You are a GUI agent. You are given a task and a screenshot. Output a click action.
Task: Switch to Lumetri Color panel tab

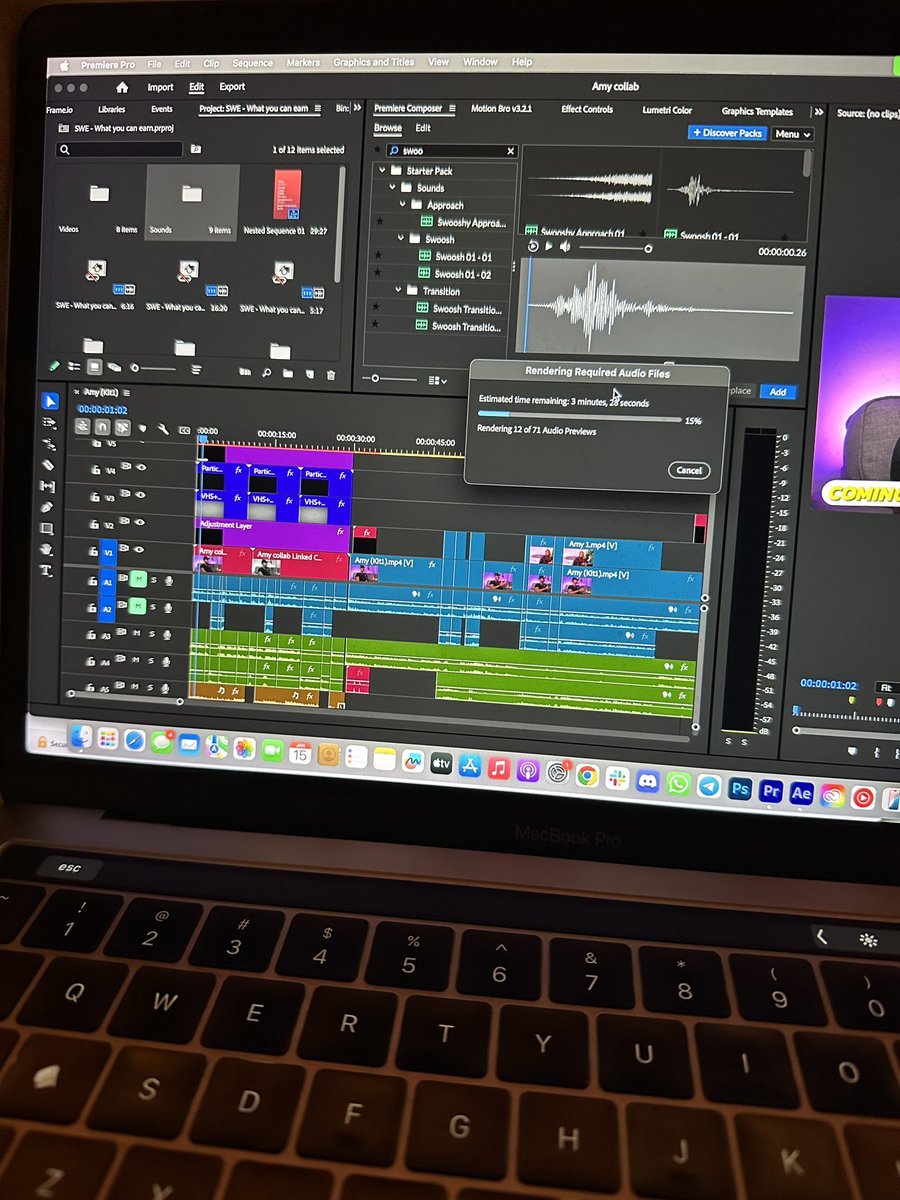click(667, 110)
